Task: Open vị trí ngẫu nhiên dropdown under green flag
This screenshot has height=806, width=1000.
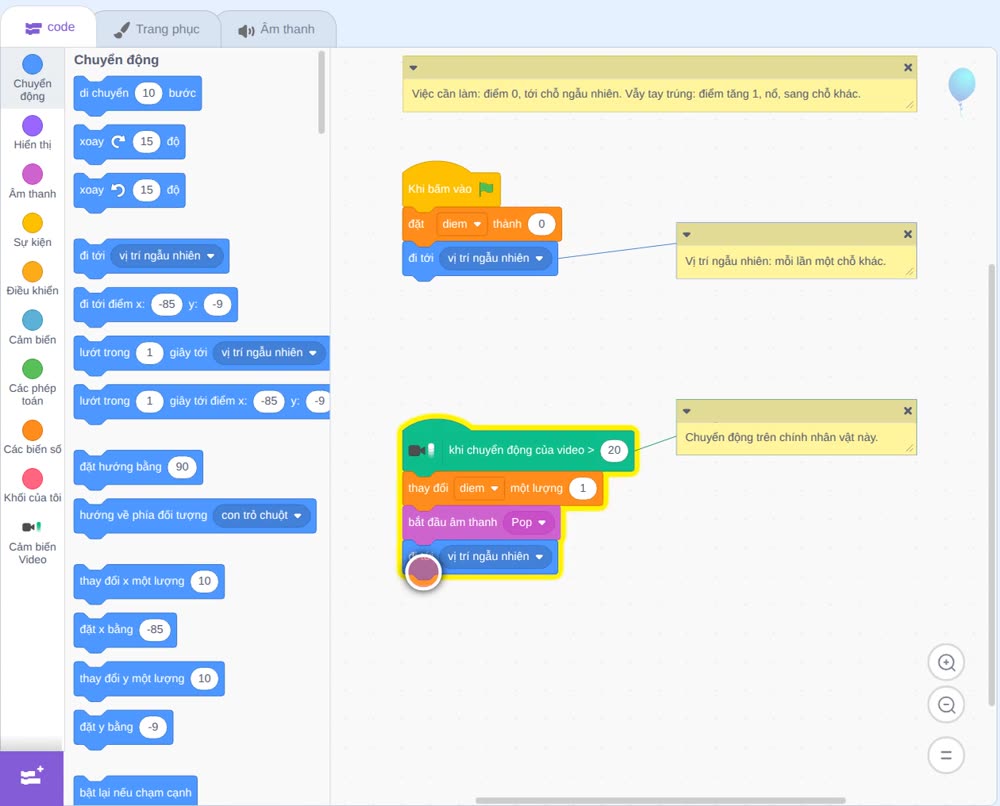Action: (x=495, y=258)
